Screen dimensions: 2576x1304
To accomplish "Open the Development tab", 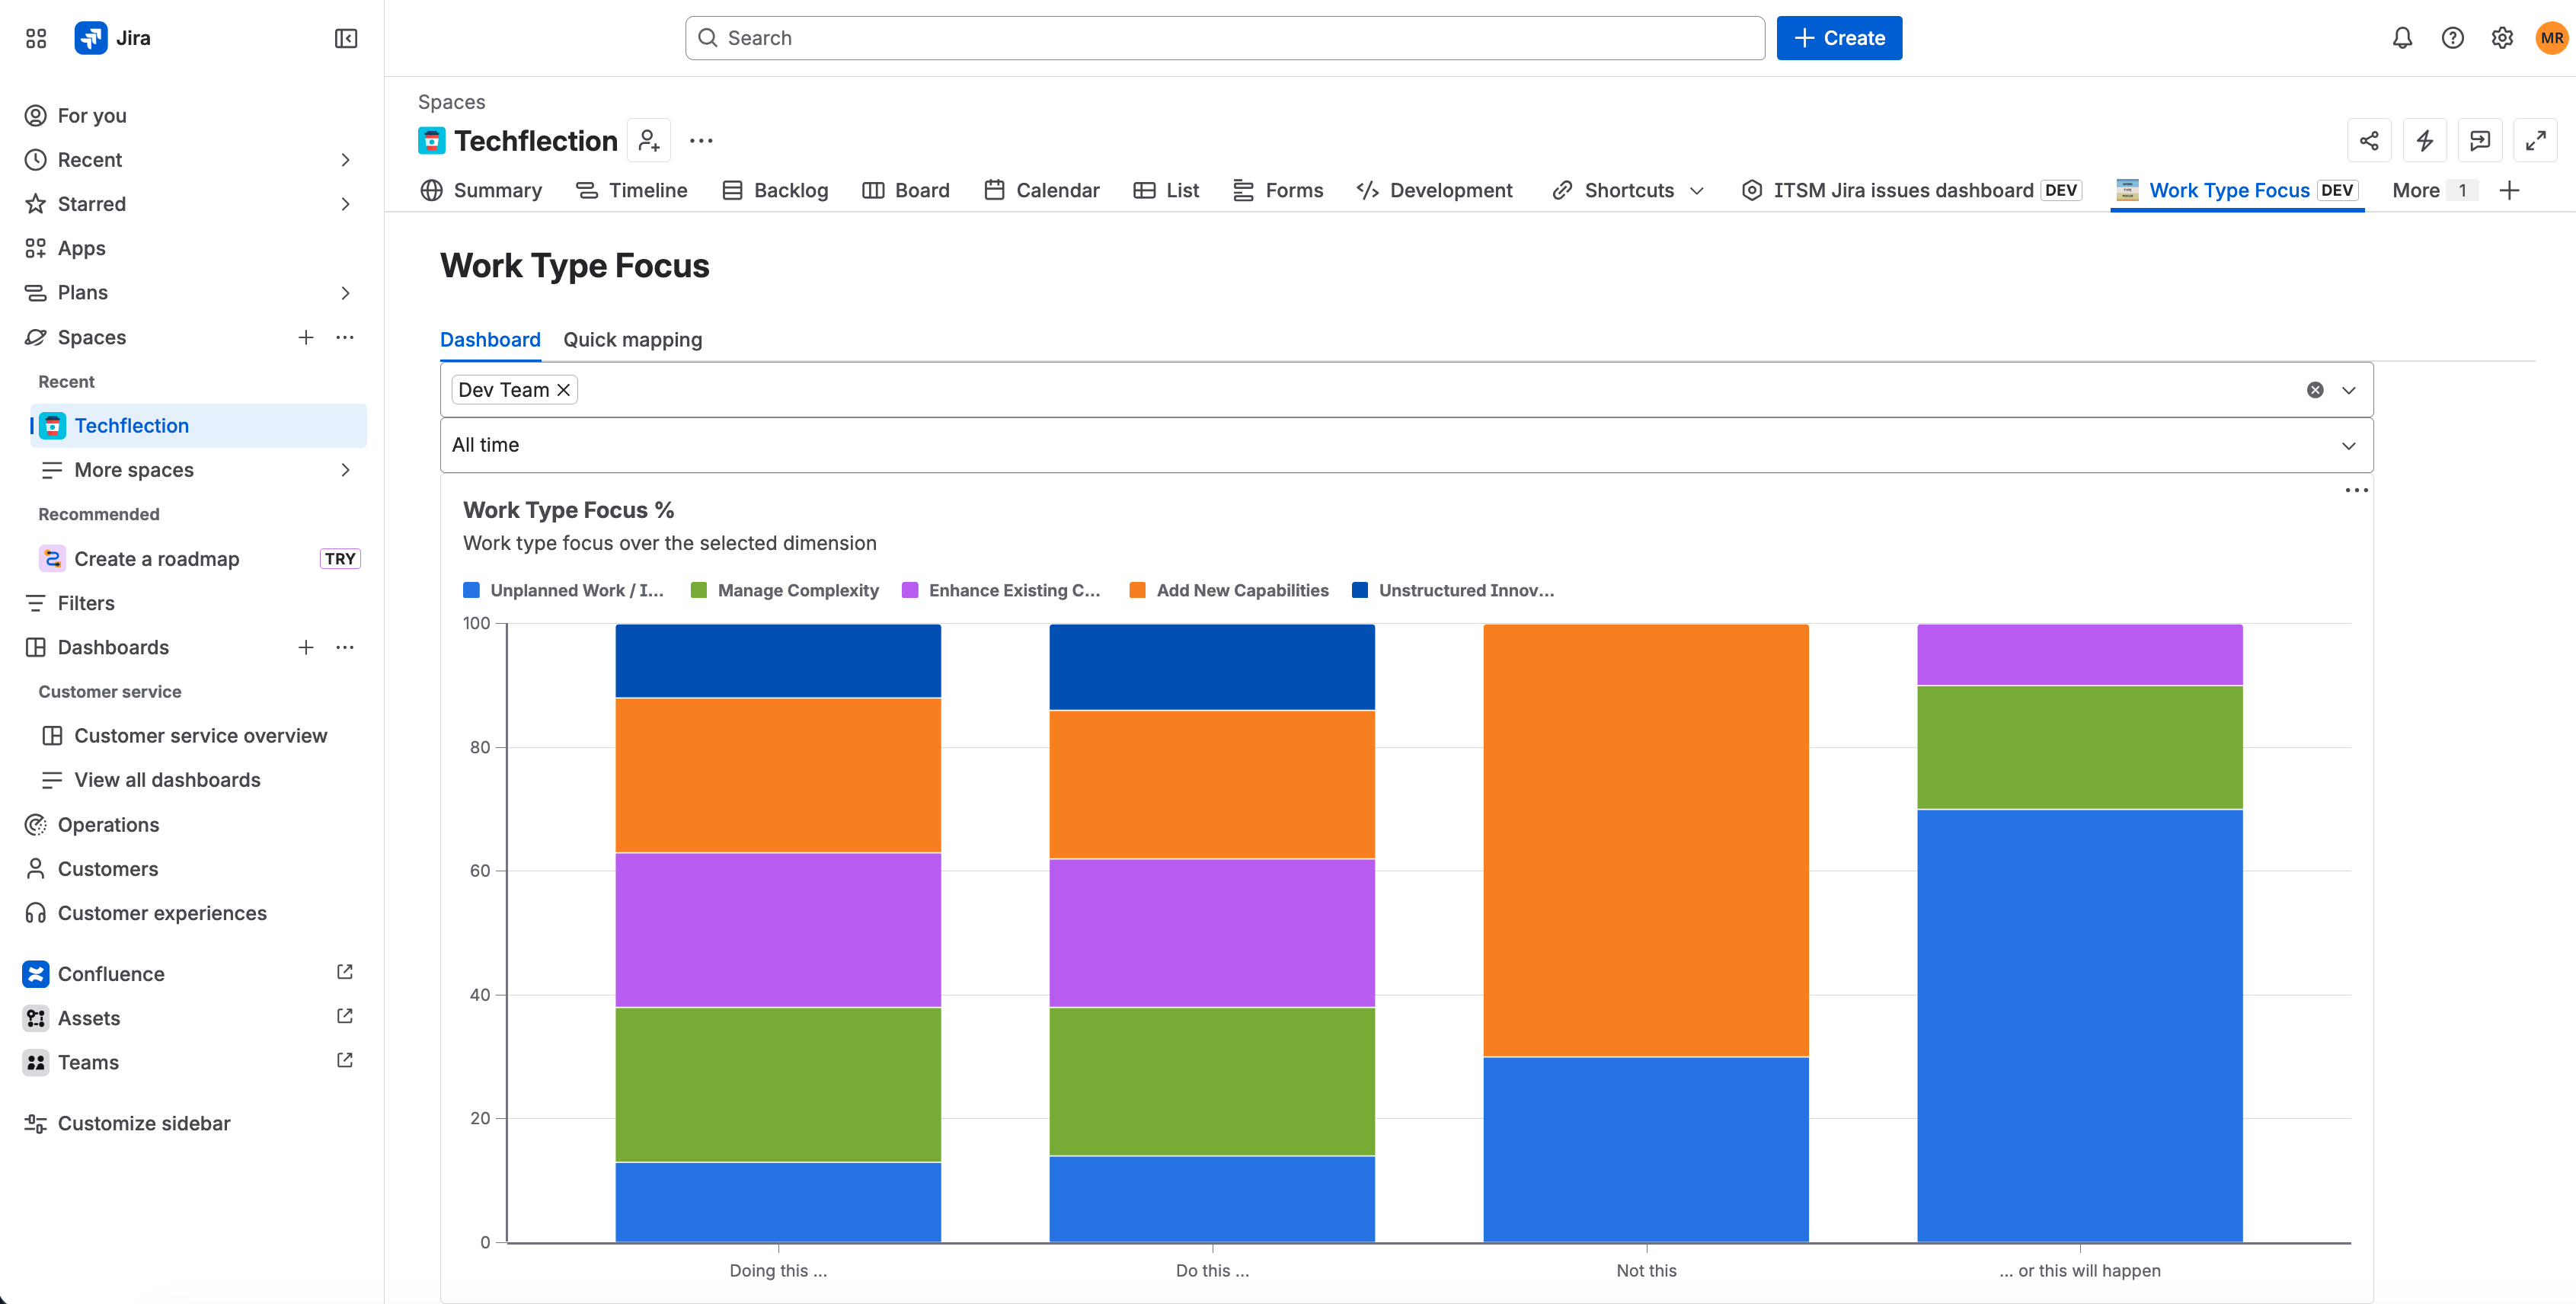I will [1434, 190].
